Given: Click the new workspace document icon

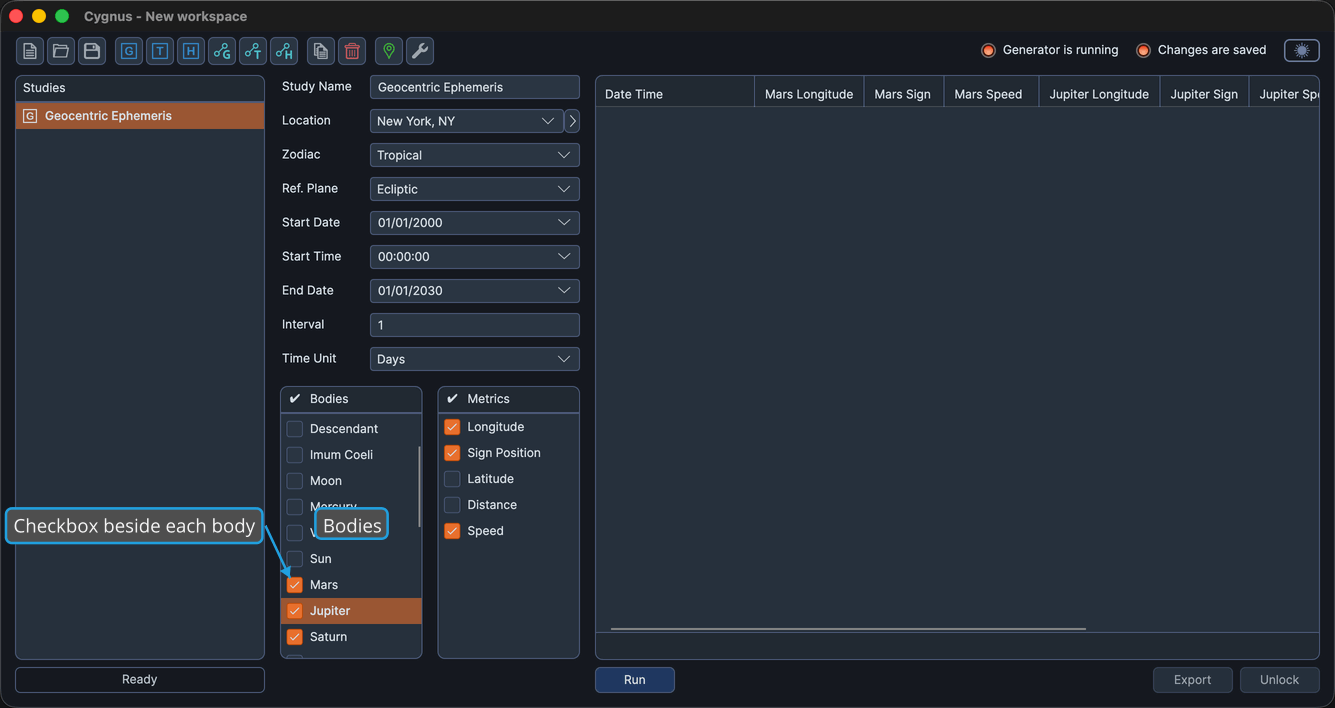Looking at the screenshot, I should [x=30, y=51].
